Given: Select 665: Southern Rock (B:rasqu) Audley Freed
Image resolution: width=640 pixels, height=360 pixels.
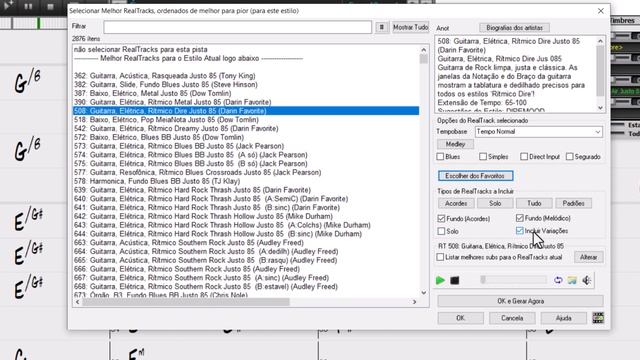Looking at the screenshot, I should 205,260.
